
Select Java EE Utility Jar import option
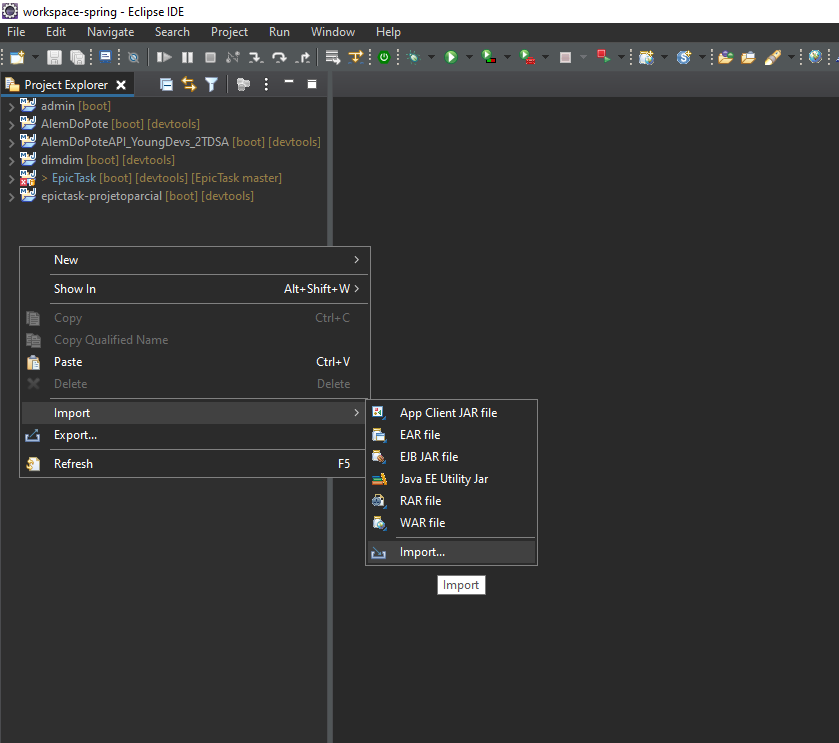pos(452,479)
